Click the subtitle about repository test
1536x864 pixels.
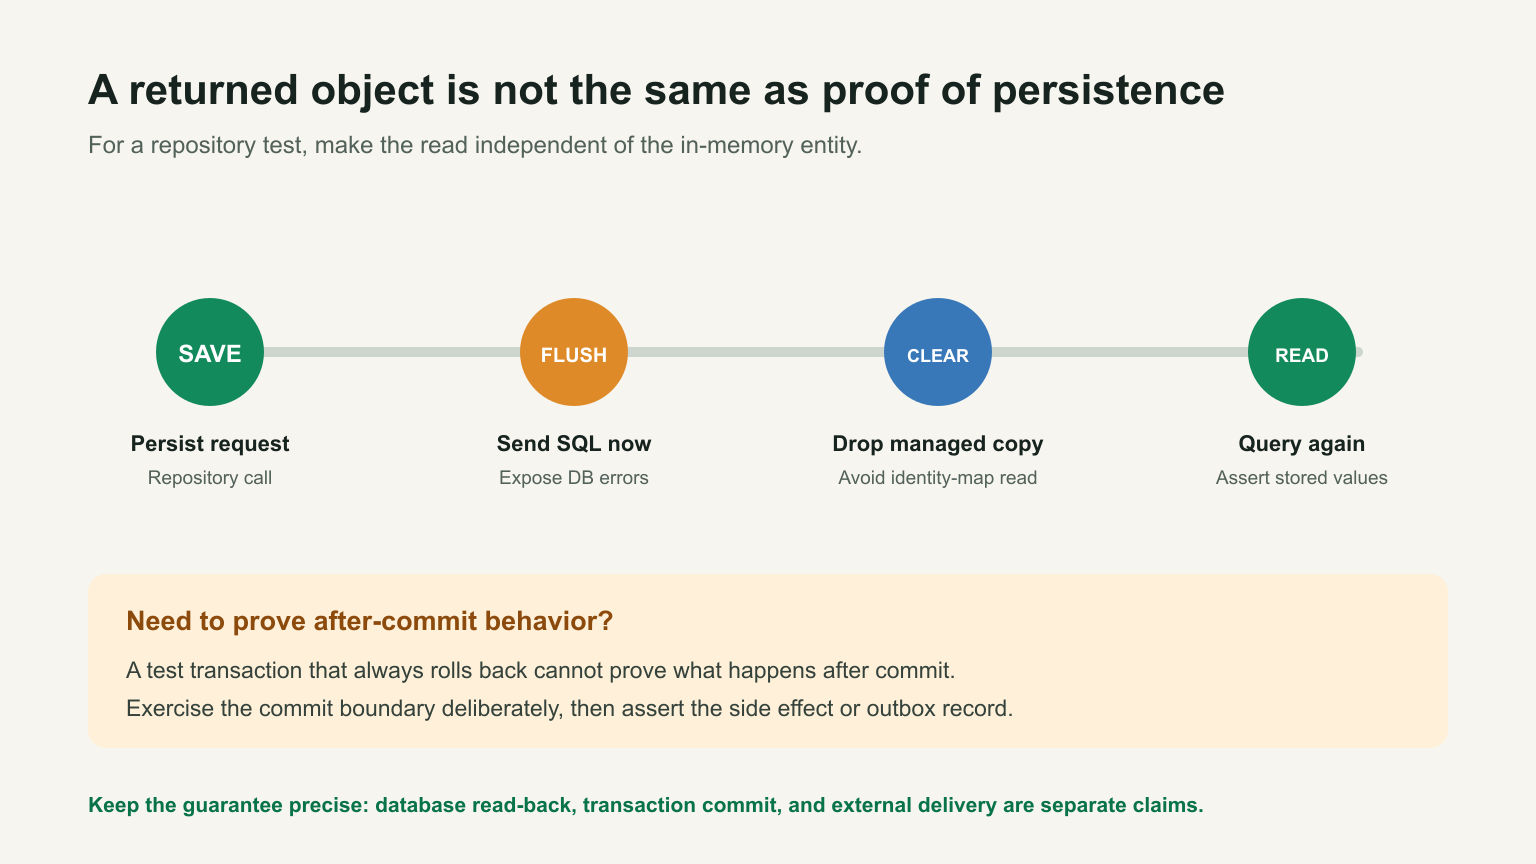point(475,145)
